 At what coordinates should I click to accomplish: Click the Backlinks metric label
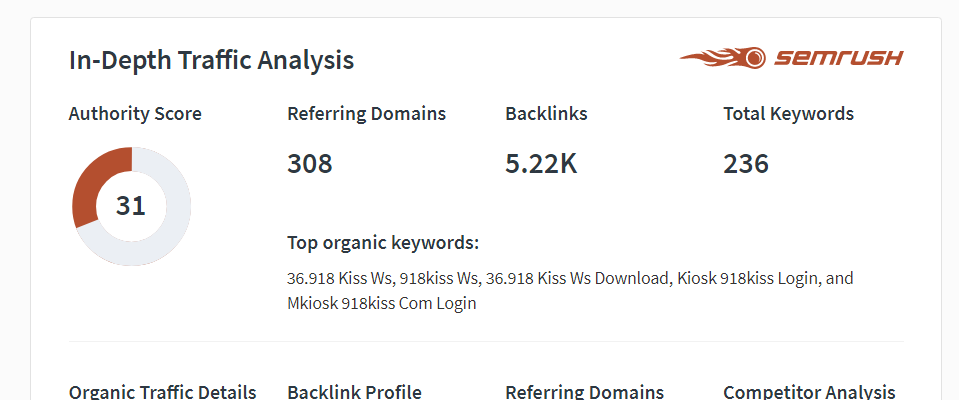[x=546, y=114]
